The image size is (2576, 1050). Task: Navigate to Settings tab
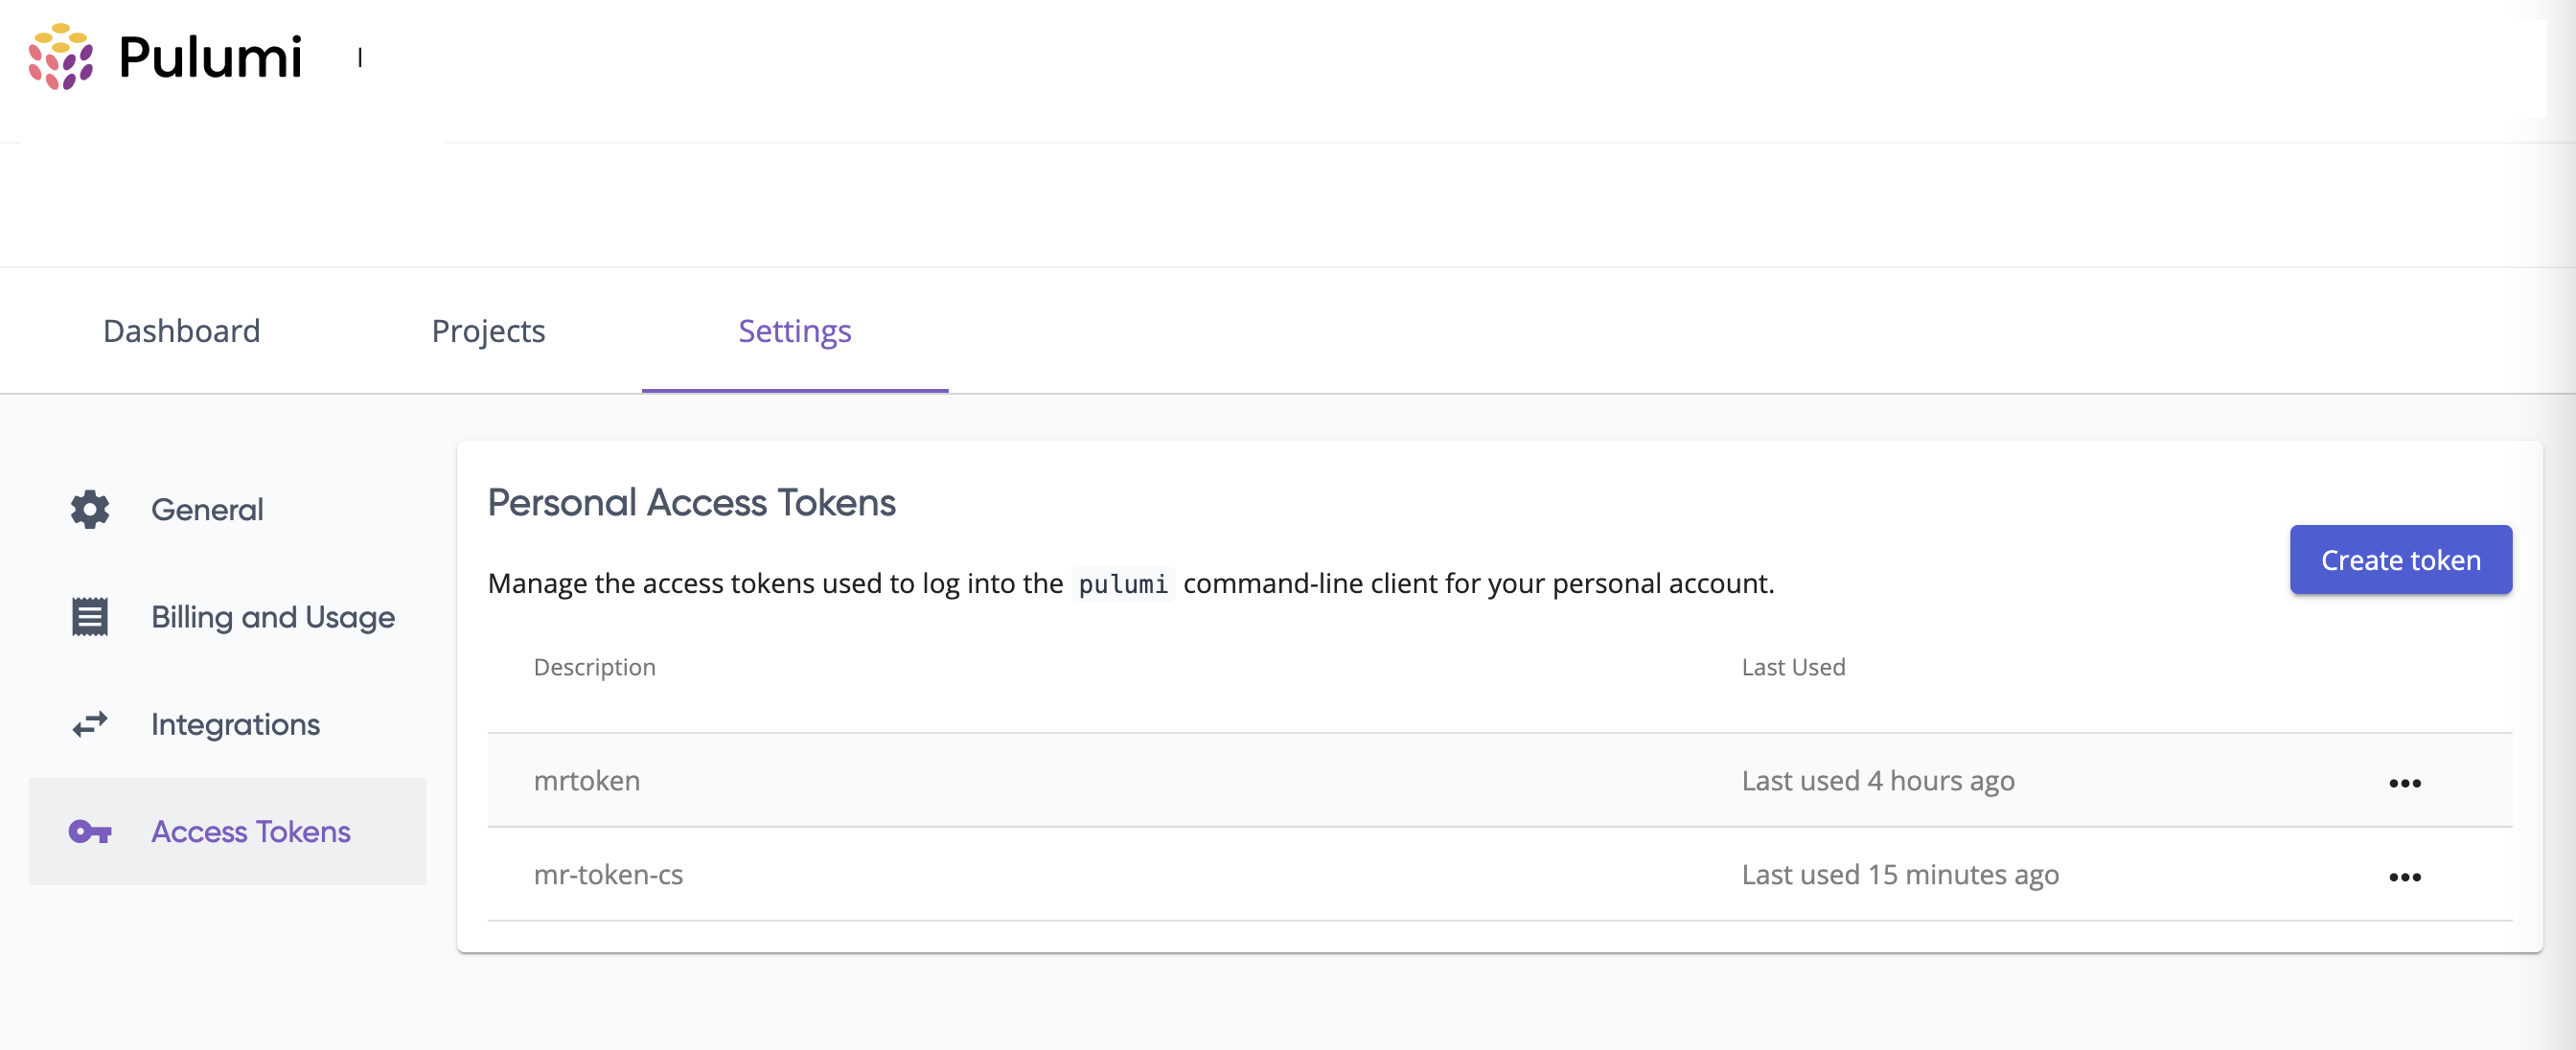(x=795, y=331)
